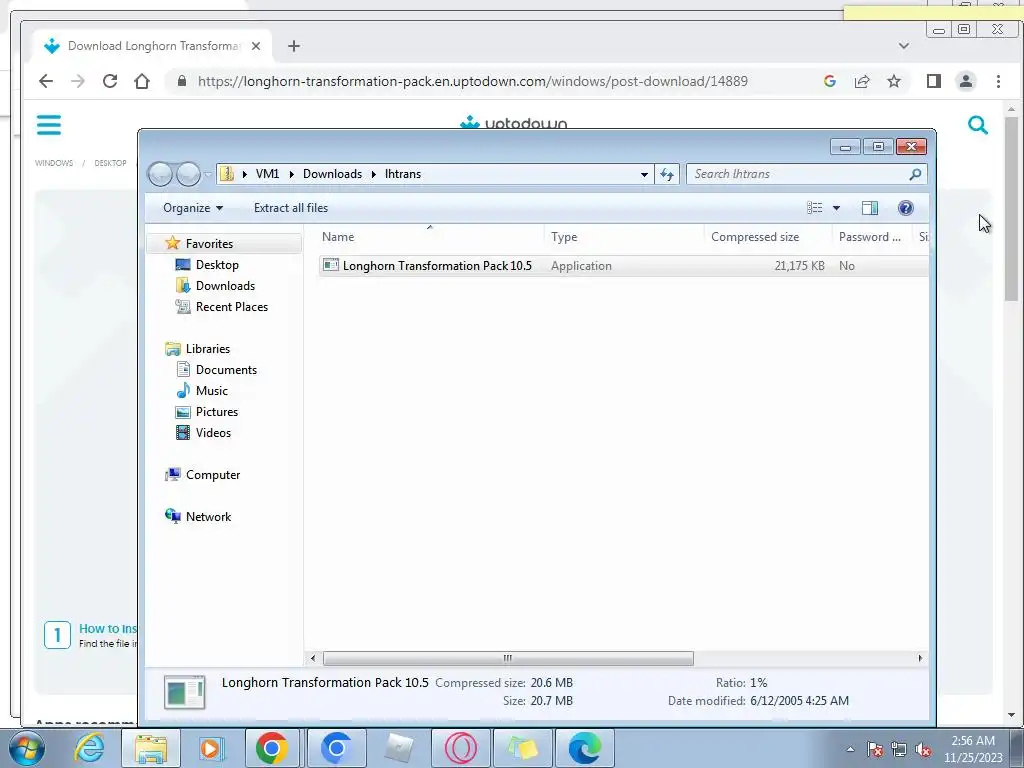The image size is (1024, 768).
Task: Go to Chrome home page
Action: pos(142,81)
